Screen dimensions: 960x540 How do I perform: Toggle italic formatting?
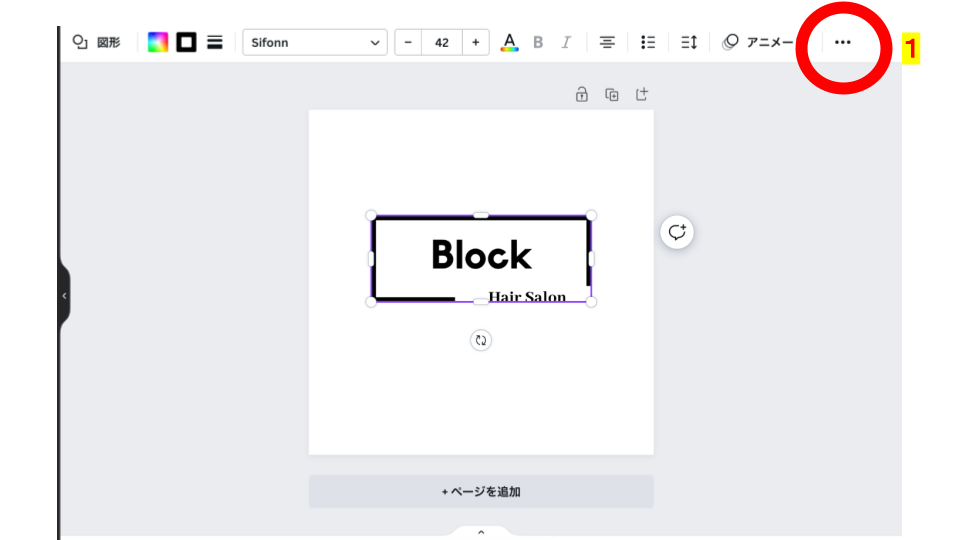[x=566, y=42]
